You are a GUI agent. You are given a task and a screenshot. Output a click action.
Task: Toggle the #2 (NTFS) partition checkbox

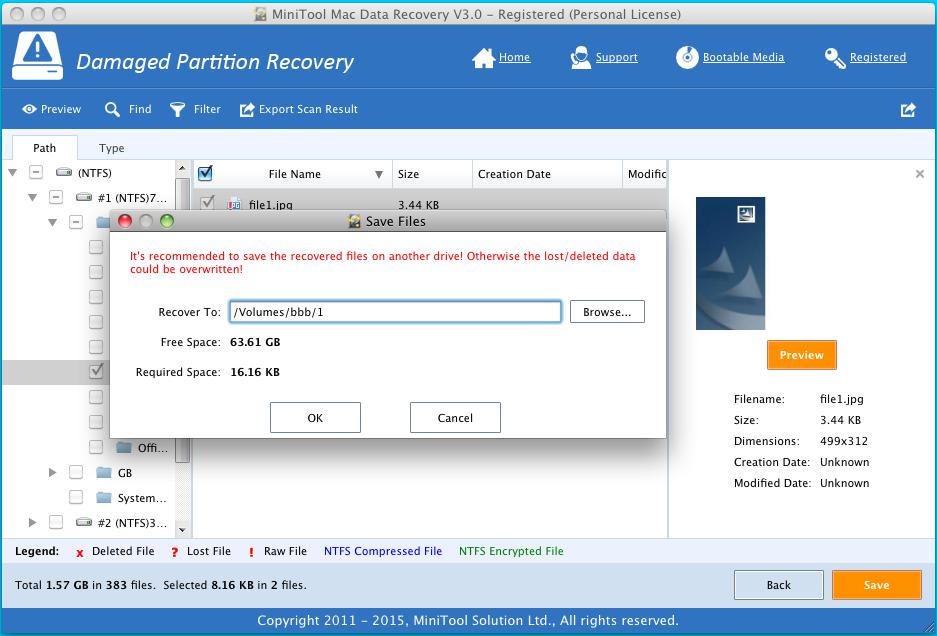[x=56, y=522]
